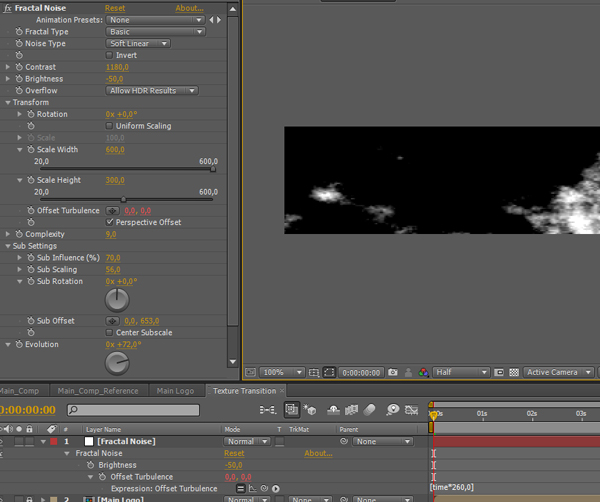This screenshot has height=502, width=600.
Task: Toggle the Contrast stopwatch keyframe icon
Action: [x=19, y=67]
